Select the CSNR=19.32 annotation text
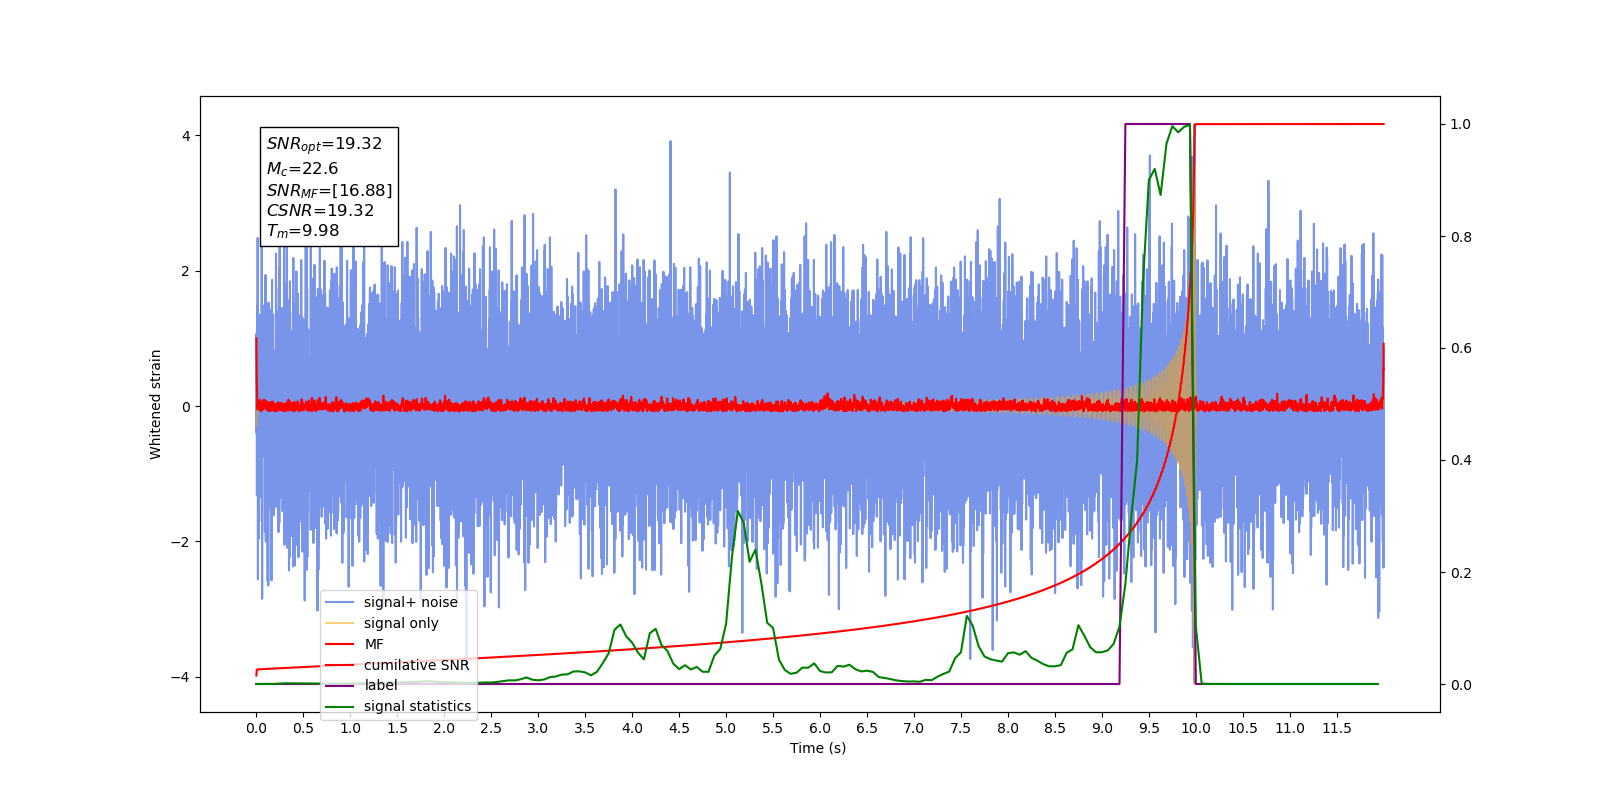The width and height of the screenshot is (1600, 800). (320, 211)
